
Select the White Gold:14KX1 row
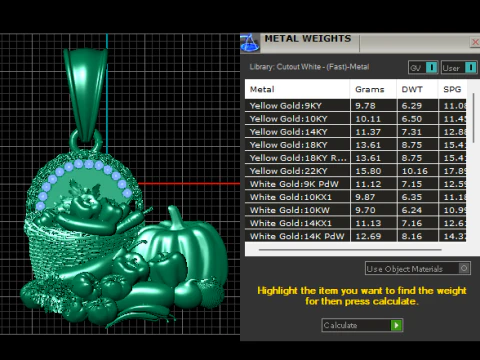356,223
